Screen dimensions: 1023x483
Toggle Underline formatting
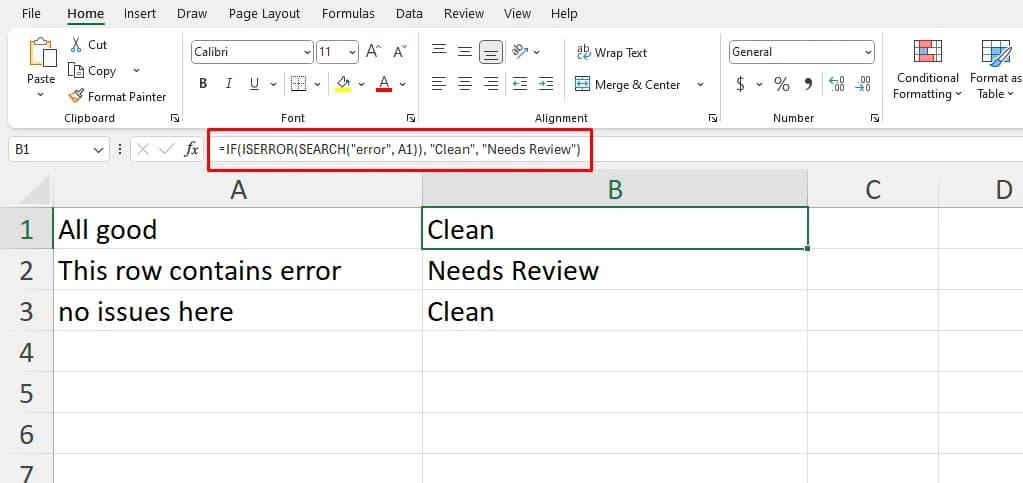pyautogui.click(x=254, y=84)
